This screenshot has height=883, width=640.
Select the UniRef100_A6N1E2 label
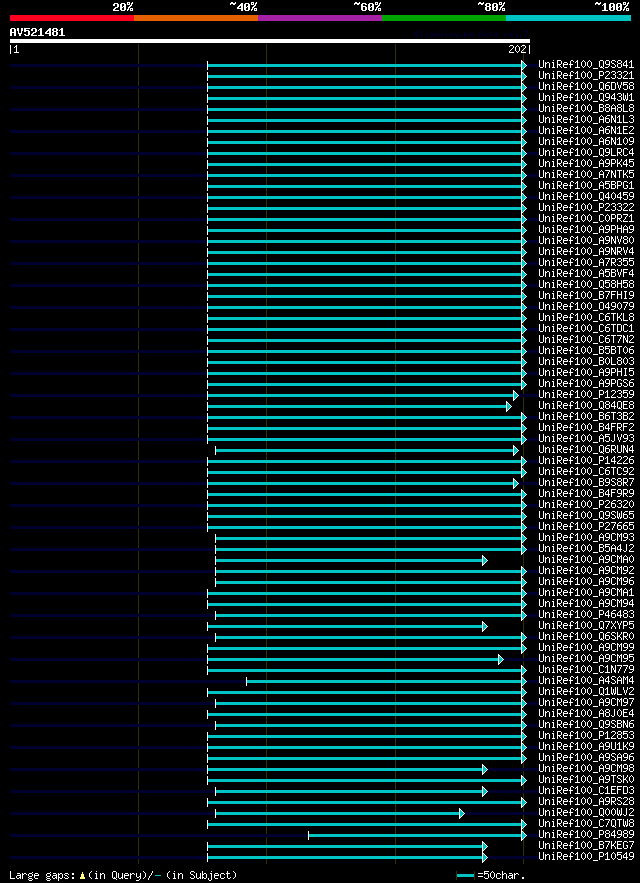(586, 131)
